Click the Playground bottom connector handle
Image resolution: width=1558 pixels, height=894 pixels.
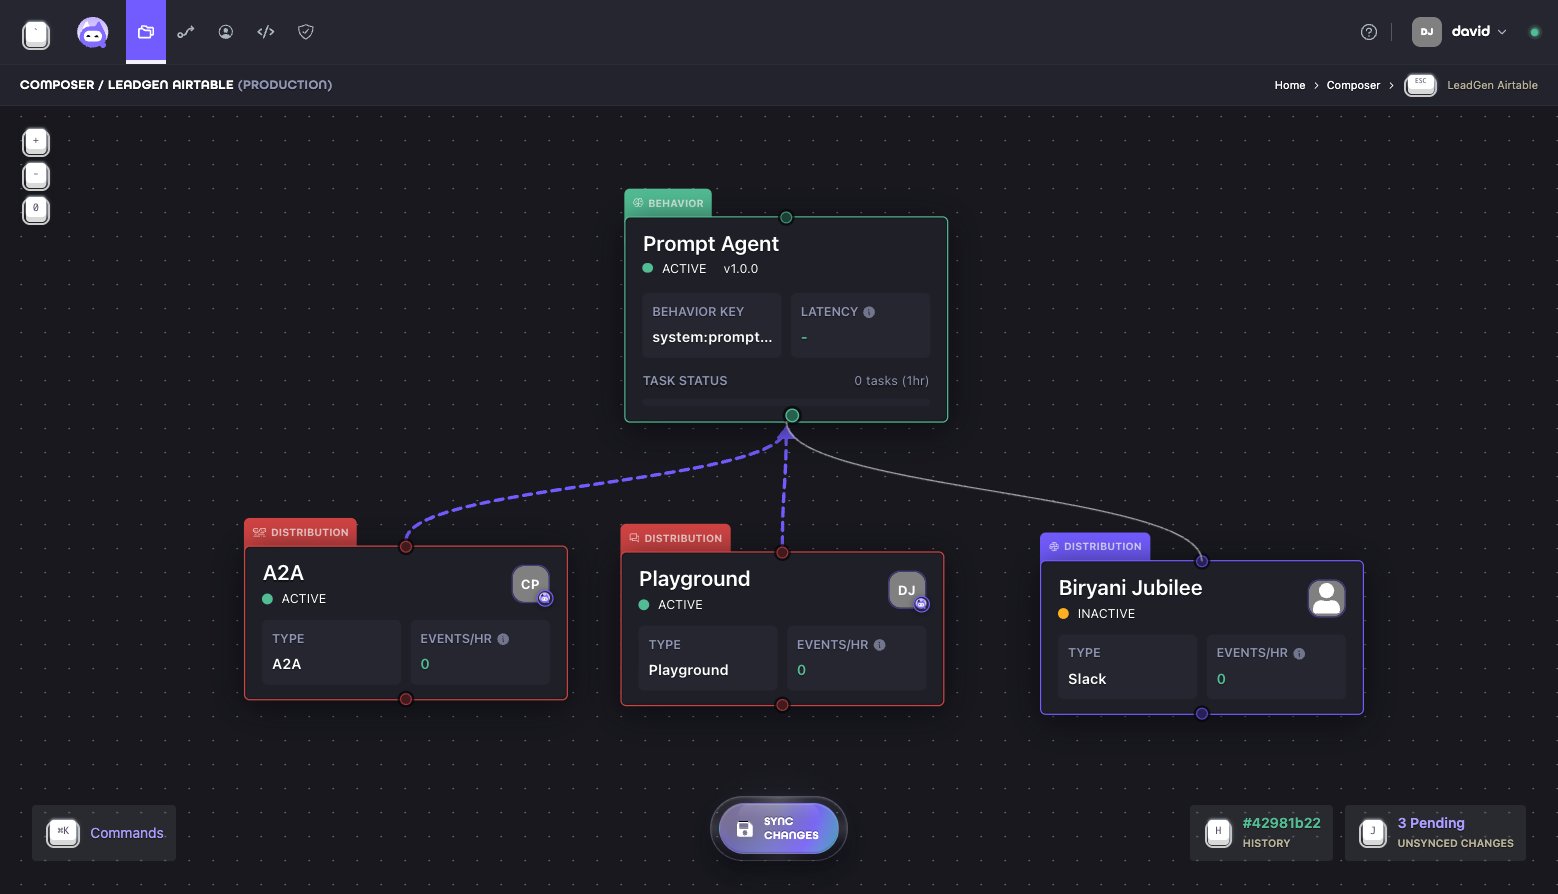[x=782, y=705]
